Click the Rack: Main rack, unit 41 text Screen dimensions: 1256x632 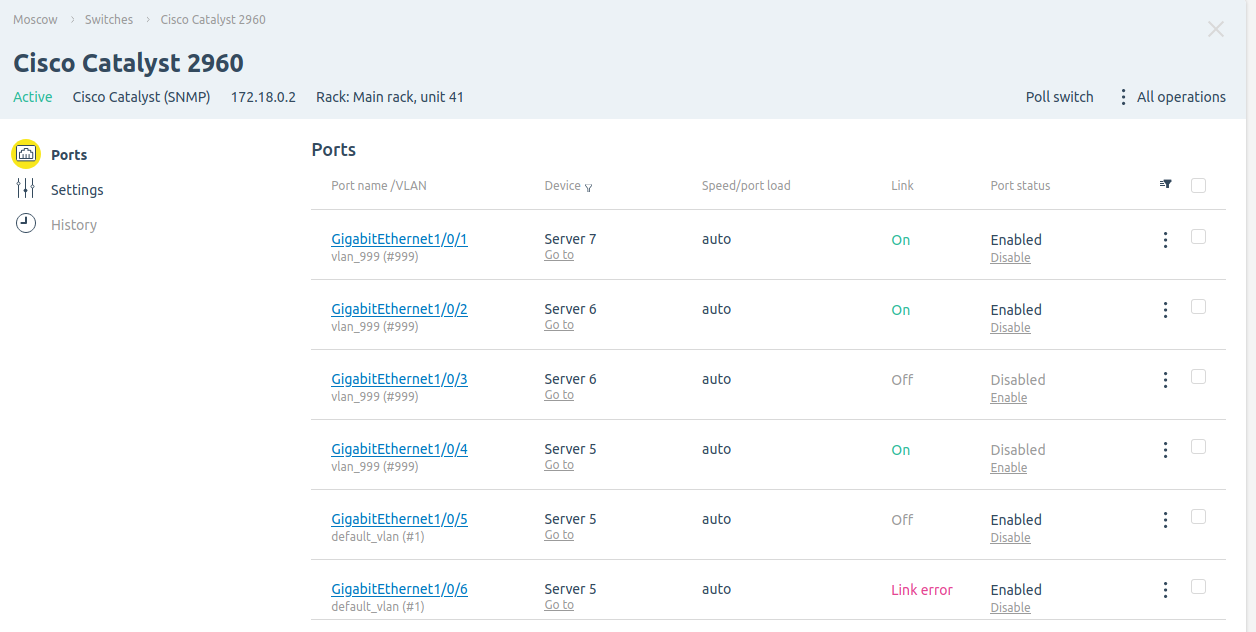[x=390, y=97]
